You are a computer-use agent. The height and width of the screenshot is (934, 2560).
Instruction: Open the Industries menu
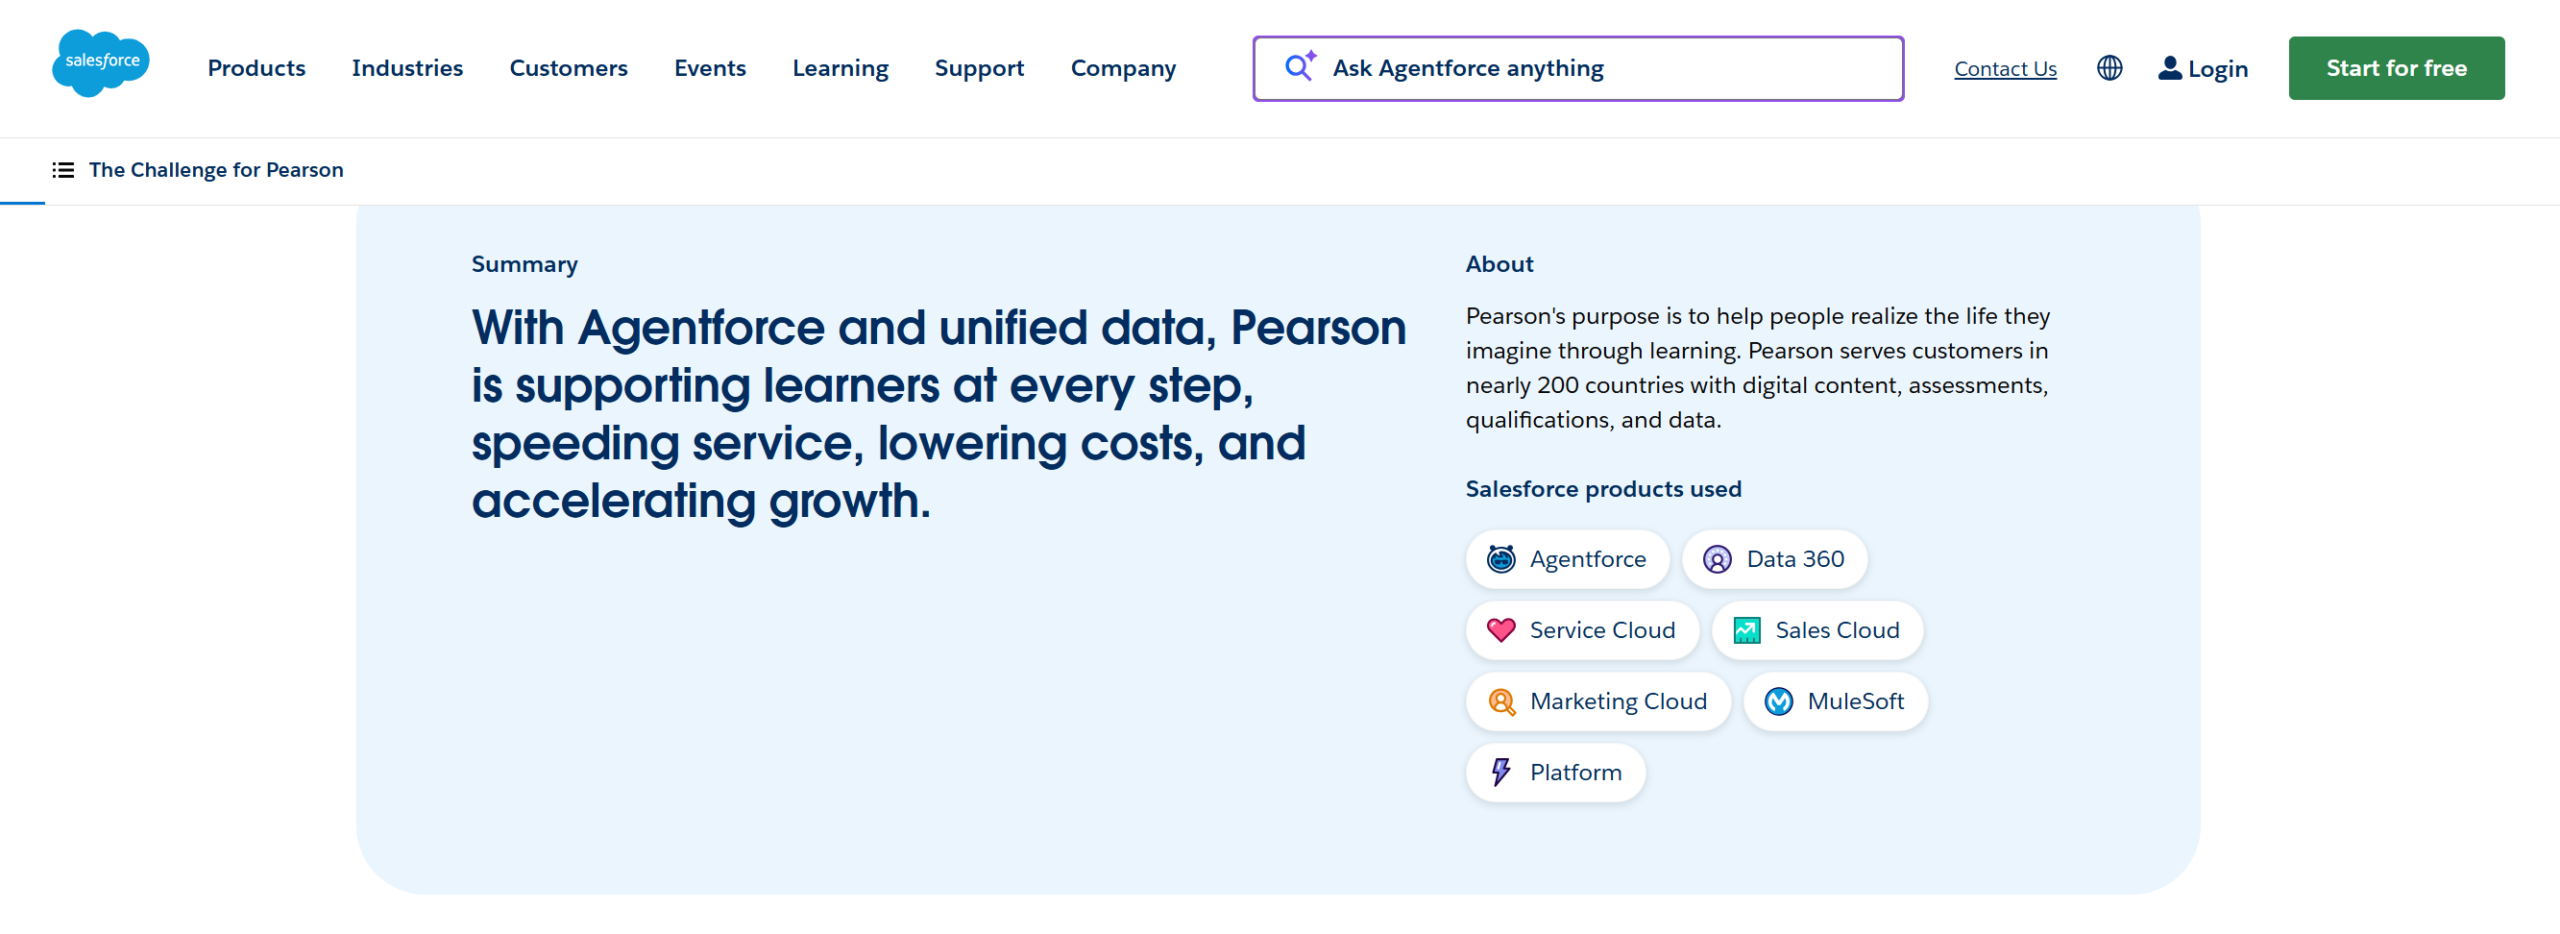(x=407, y=68)
